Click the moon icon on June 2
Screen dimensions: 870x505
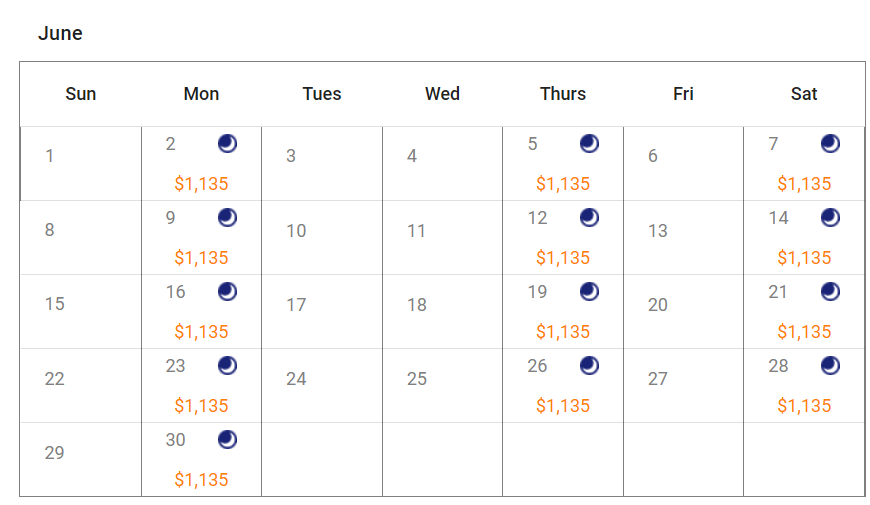coord(227,144)
